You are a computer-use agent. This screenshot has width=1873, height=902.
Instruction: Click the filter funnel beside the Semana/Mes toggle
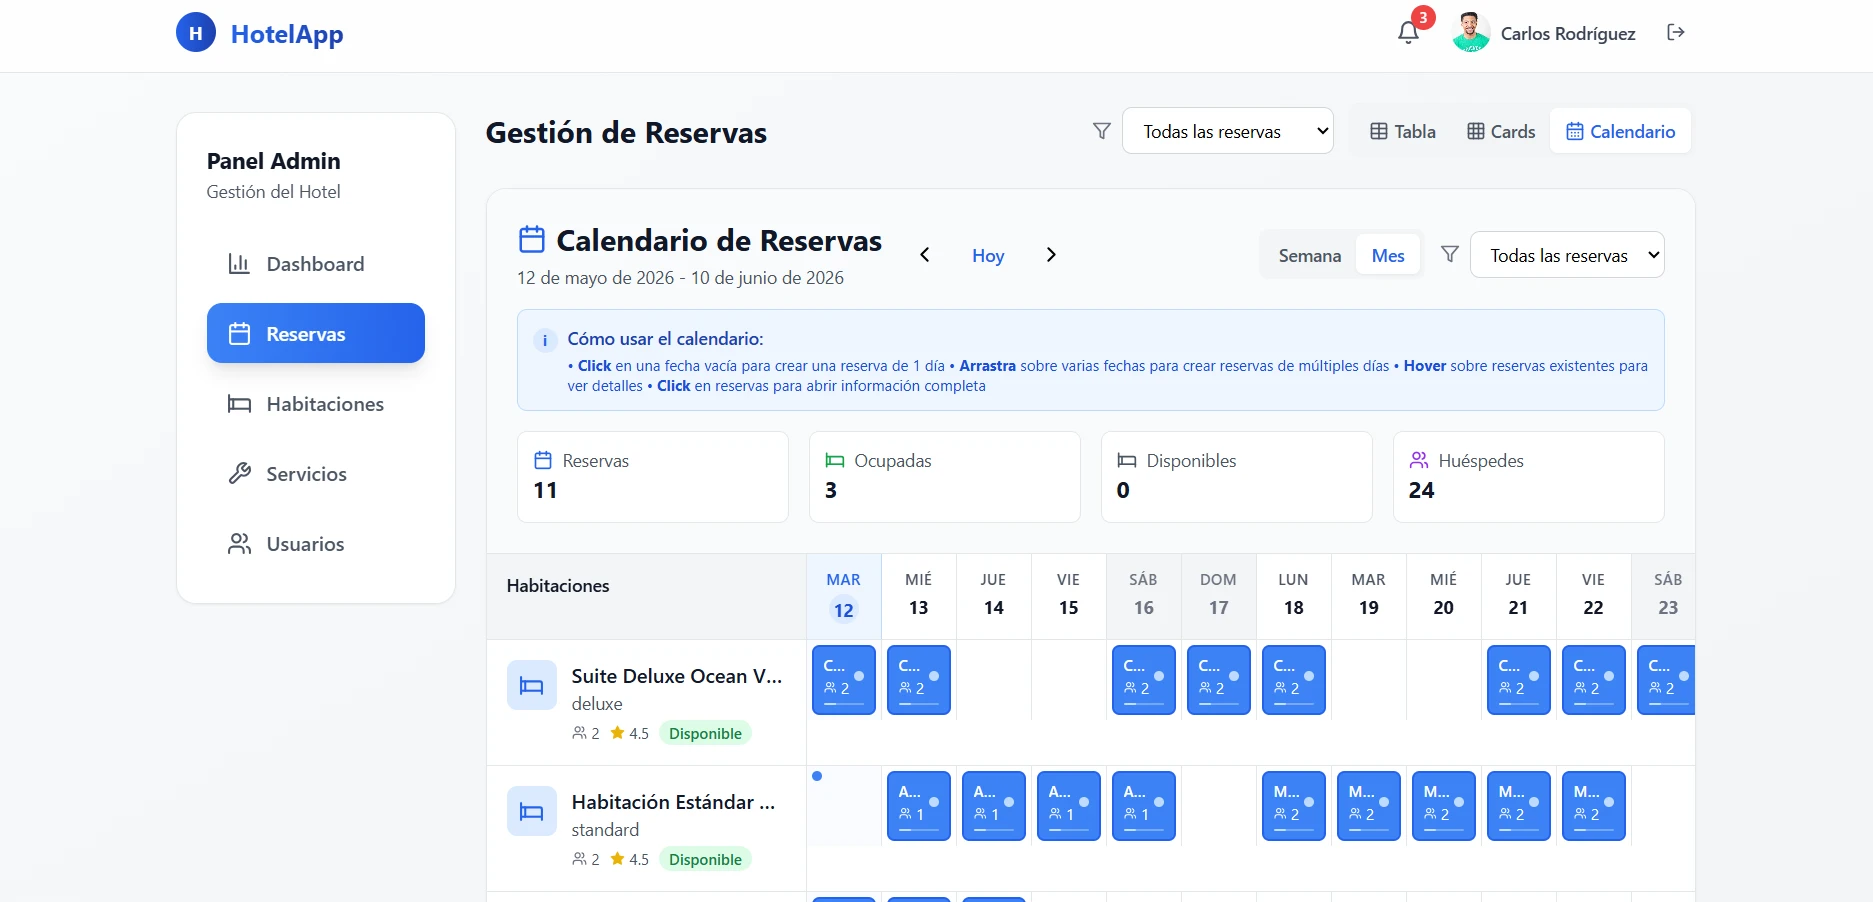[x=1450, y=255]
